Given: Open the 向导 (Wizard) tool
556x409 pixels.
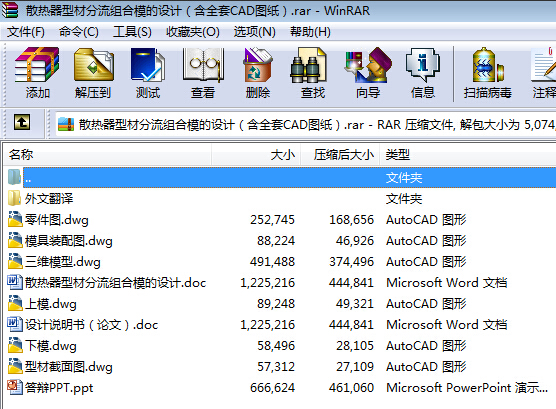Looking at the screenshot, I should [368, 65].
